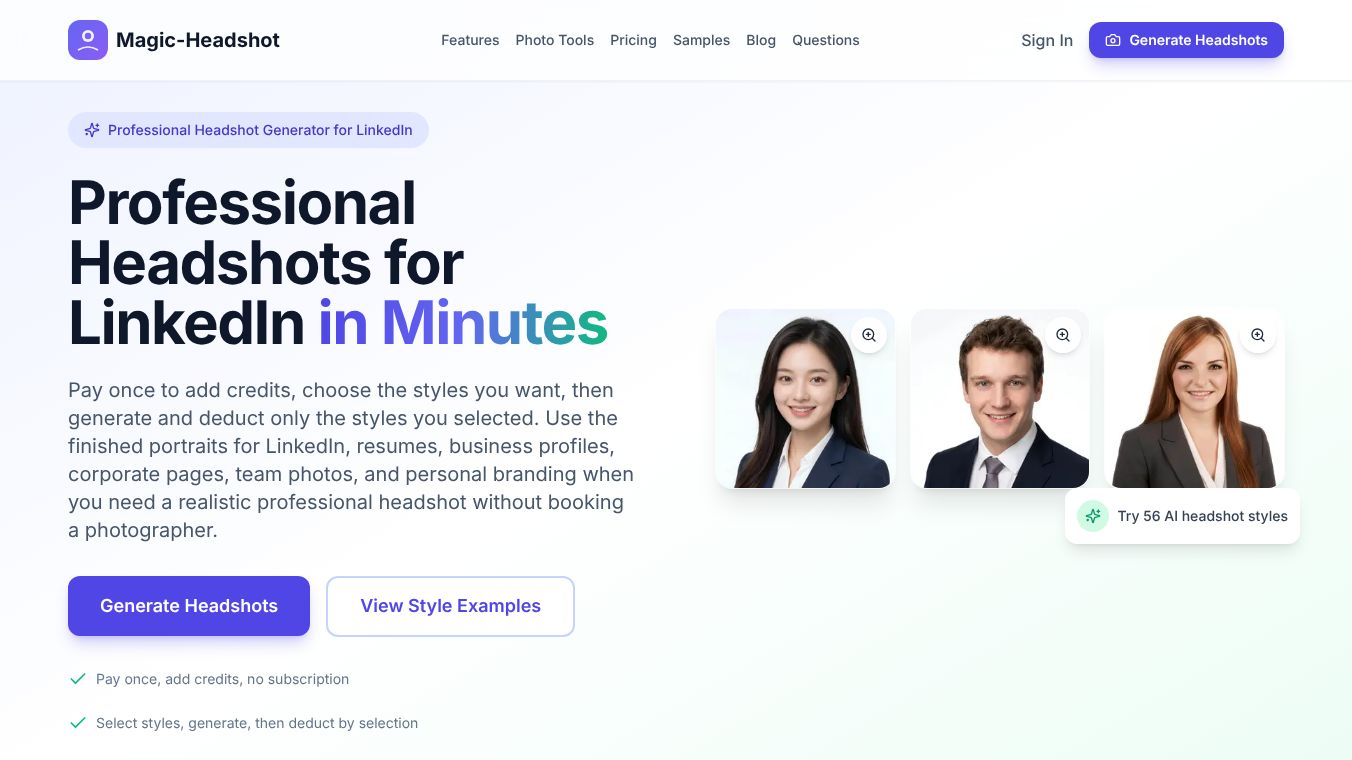1352x760 pixels.
Task: Open the man in suit sample headshot
Action: [1000, 398]
